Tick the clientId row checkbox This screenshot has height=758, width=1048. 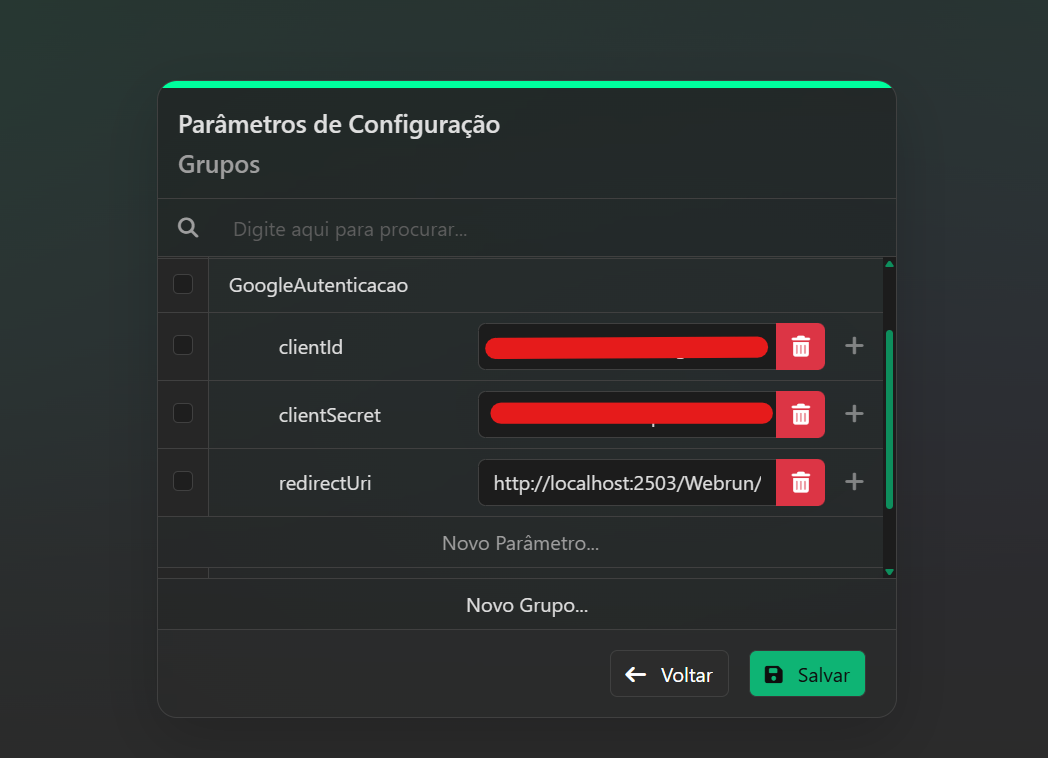click(183, 346)
